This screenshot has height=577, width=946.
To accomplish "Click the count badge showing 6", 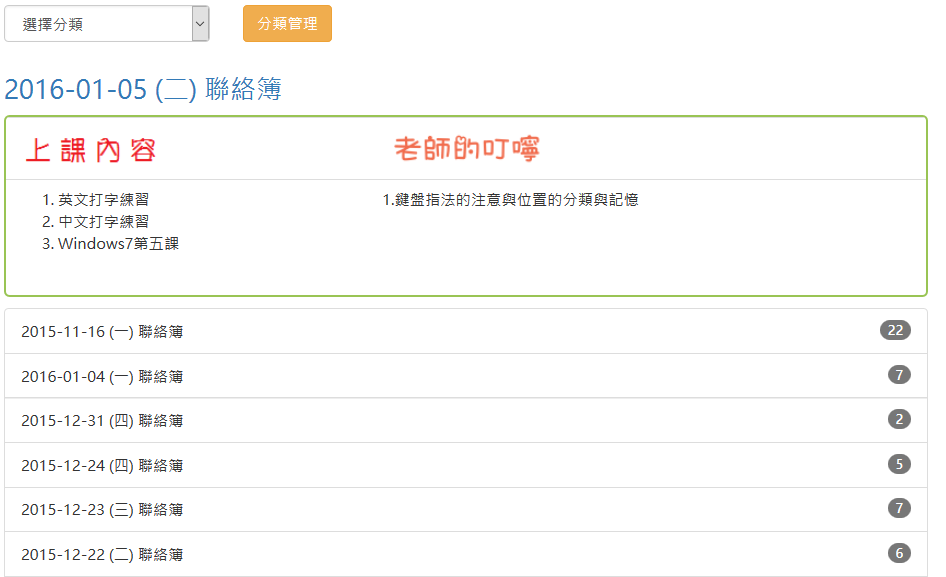I will 899,553.
